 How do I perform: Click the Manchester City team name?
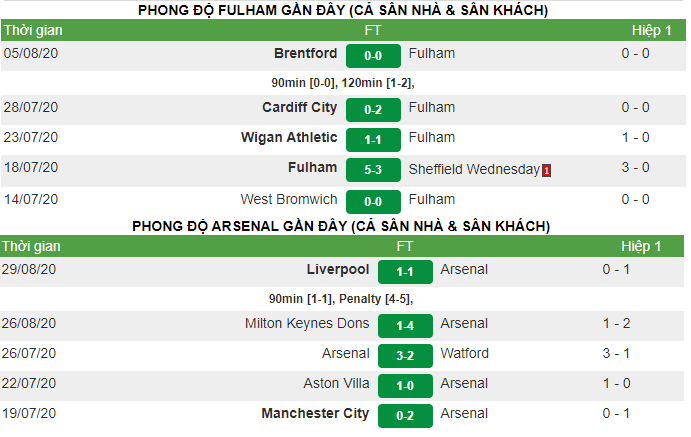coord(315,413)
